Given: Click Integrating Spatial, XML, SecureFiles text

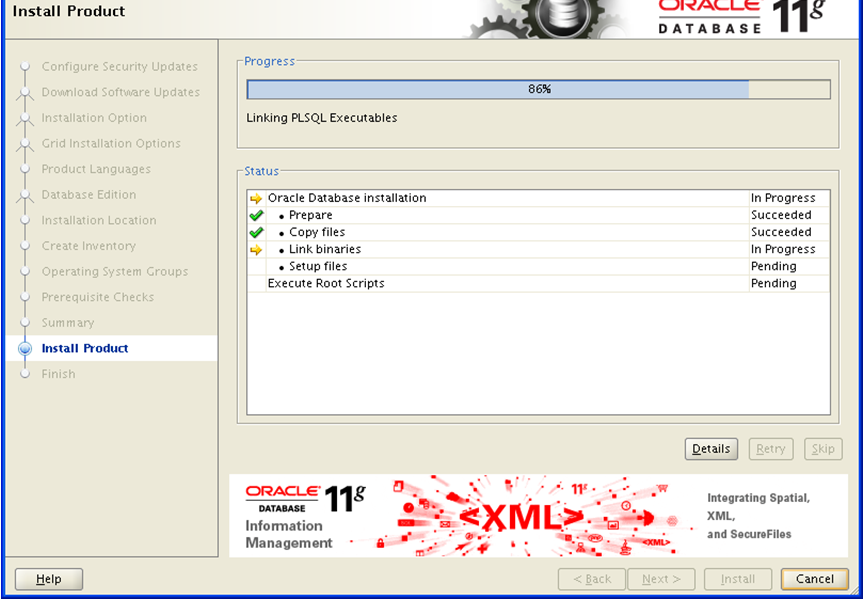Looking at the screenshot, I should click(758, 516).
